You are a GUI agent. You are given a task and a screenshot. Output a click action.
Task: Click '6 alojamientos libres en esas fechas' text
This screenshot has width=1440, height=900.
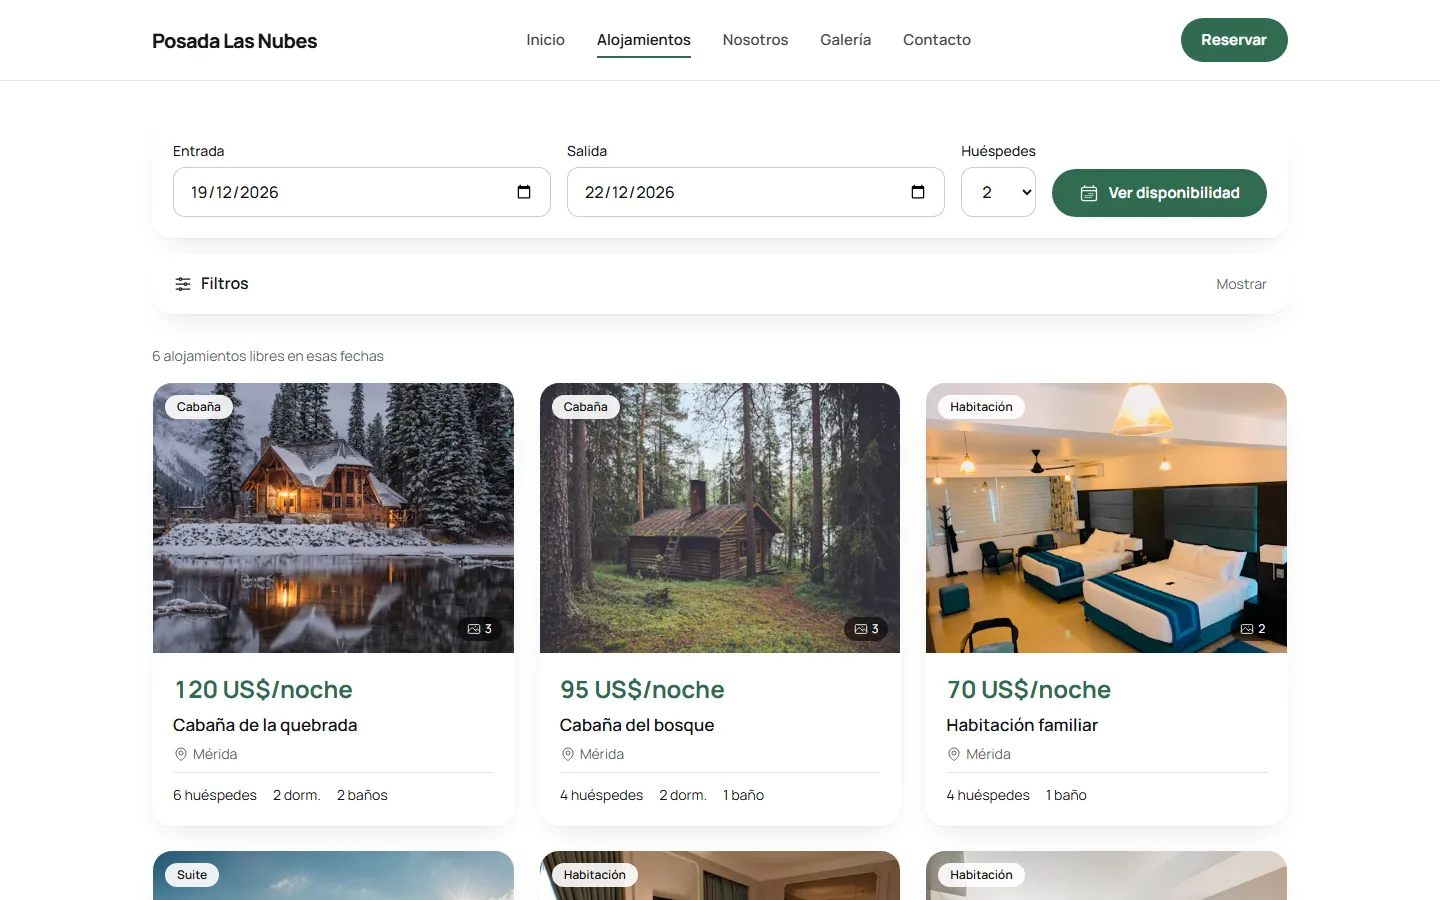(x=268, y=356)
